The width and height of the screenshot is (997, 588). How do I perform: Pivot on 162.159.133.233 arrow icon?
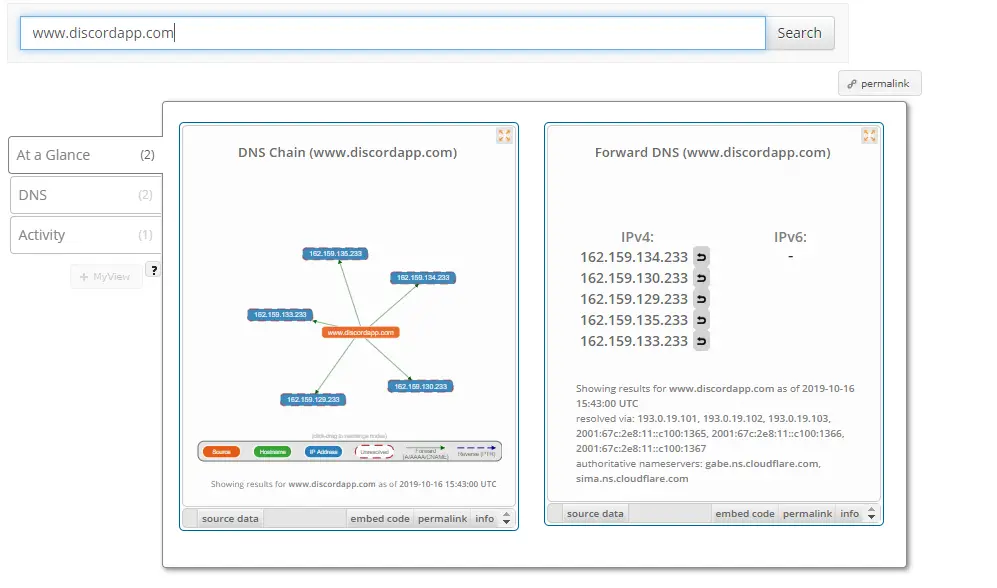pos(701,341)
